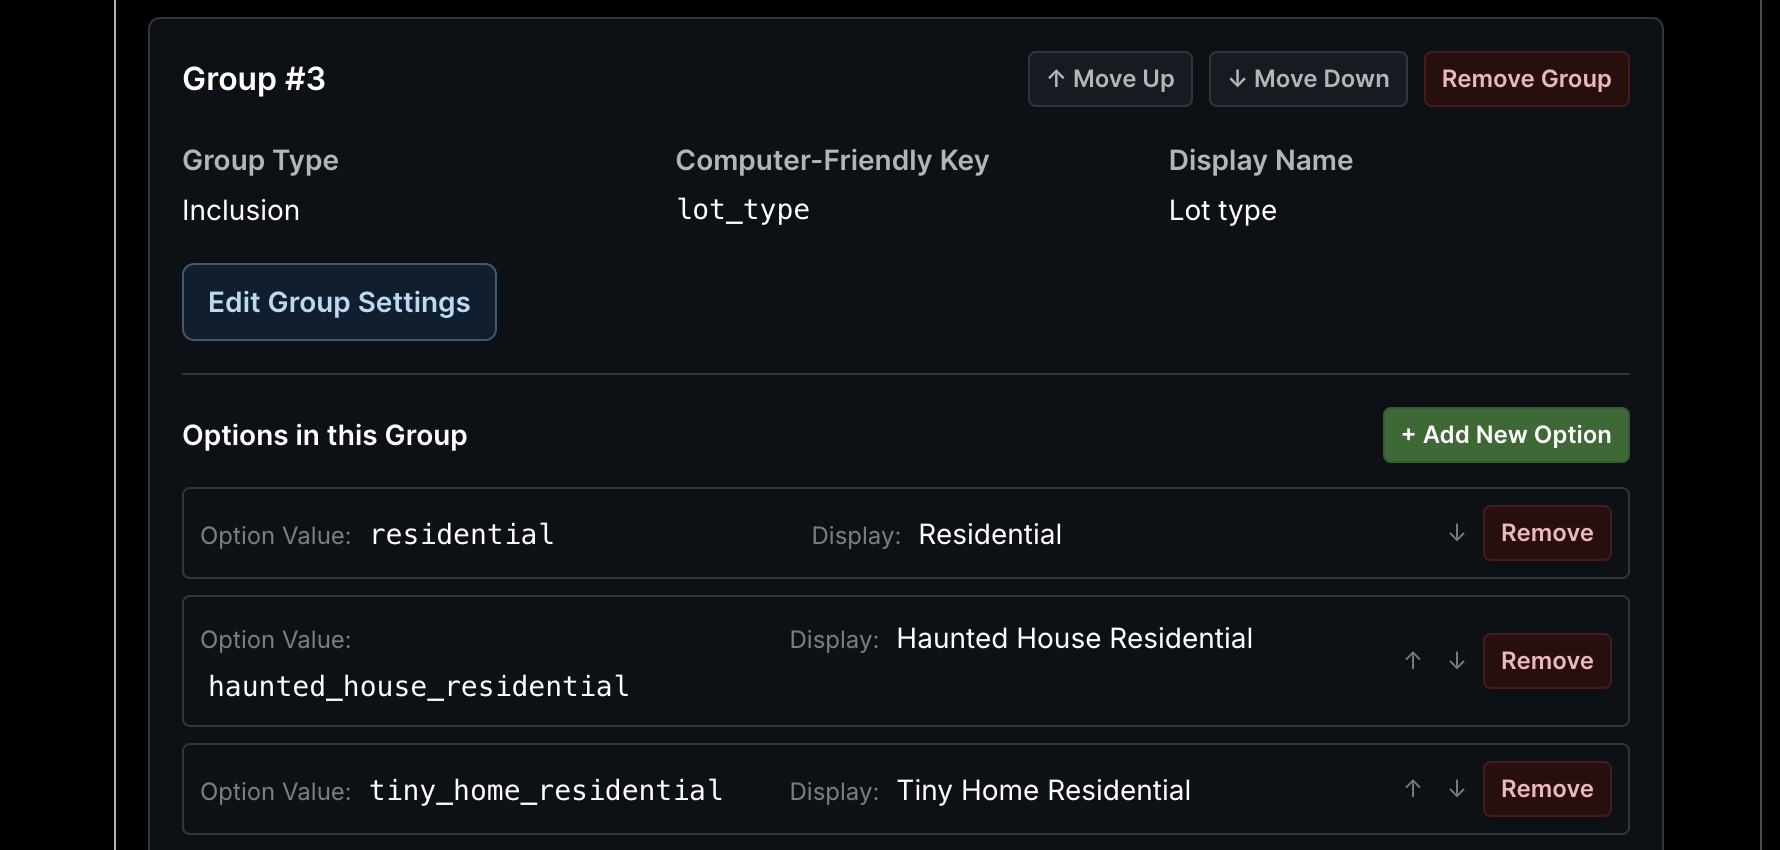Move Group #3 up
This screenshot has height=850, width=1780.
(1110, 79)
